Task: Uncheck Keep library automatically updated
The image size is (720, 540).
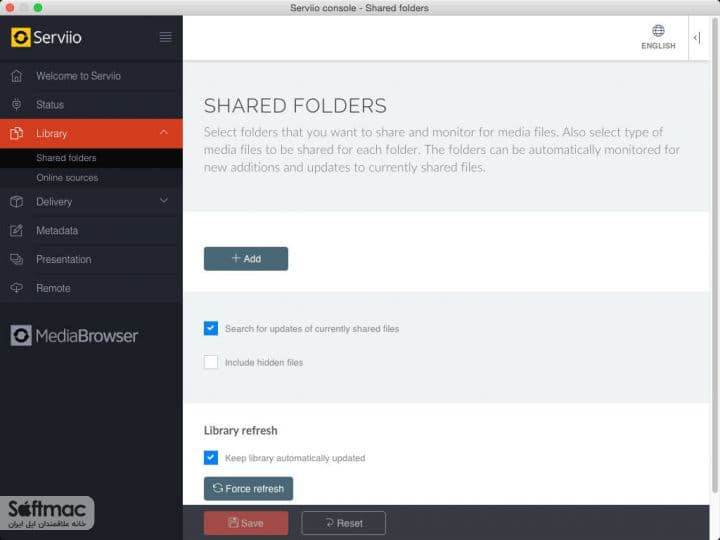Action: [x=211, y=457]
